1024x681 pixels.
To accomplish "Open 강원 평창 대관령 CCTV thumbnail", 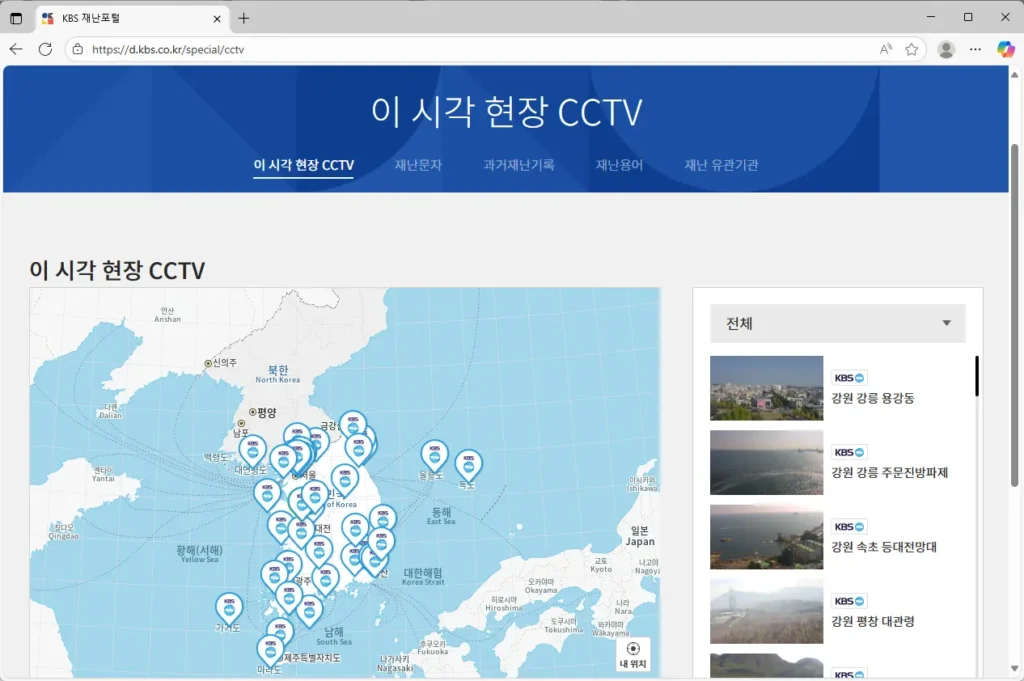I will tap(767, 611).
